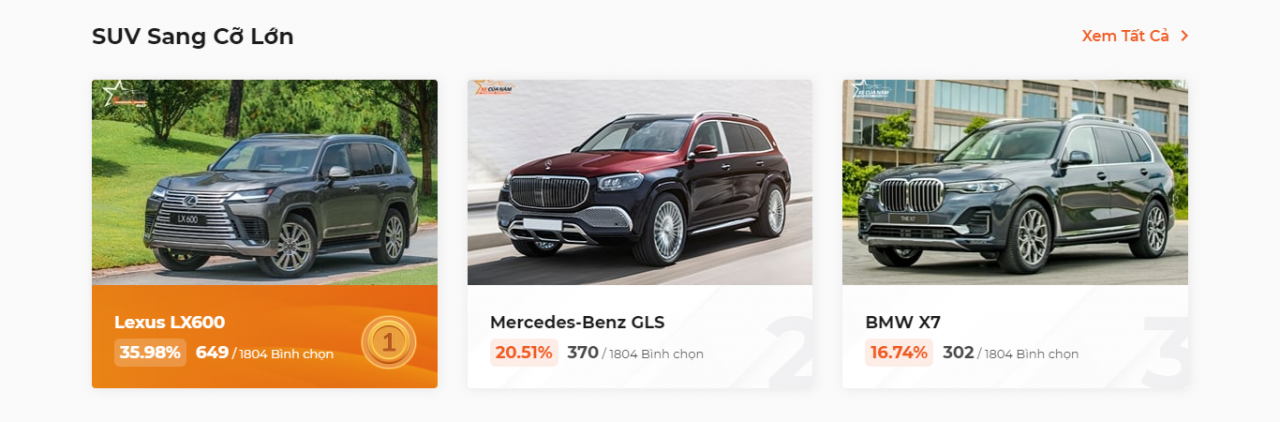Click the BMW X7 car photo

[x=1015, y=182]
